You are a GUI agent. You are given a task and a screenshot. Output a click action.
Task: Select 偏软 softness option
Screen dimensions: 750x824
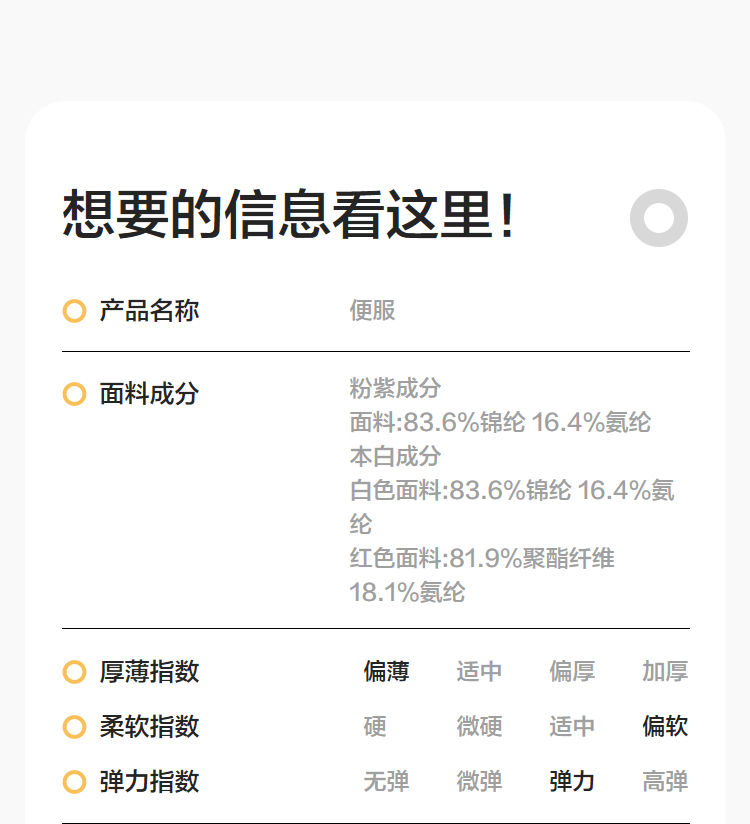(665, 727)
